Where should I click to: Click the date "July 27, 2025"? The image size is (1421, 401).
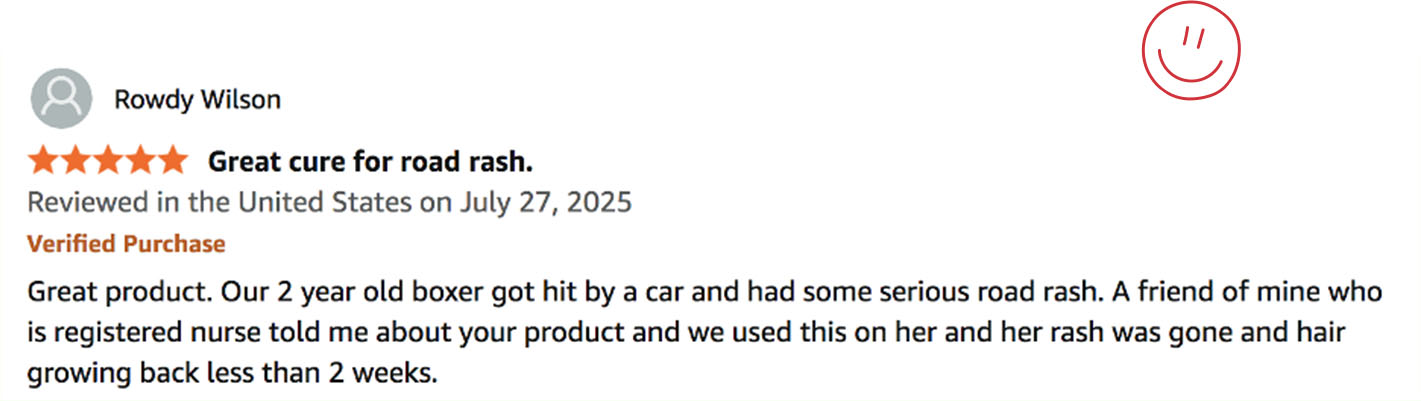(546, 202)
